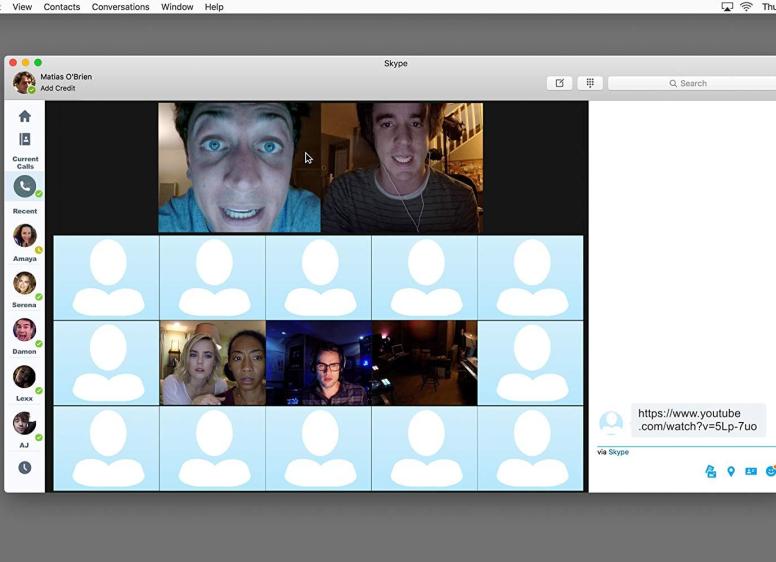Image resolution: width=776 pixels, height=562 pixels.
Task: Select the close-up blue-eyed face video
Action: [240, 167]
